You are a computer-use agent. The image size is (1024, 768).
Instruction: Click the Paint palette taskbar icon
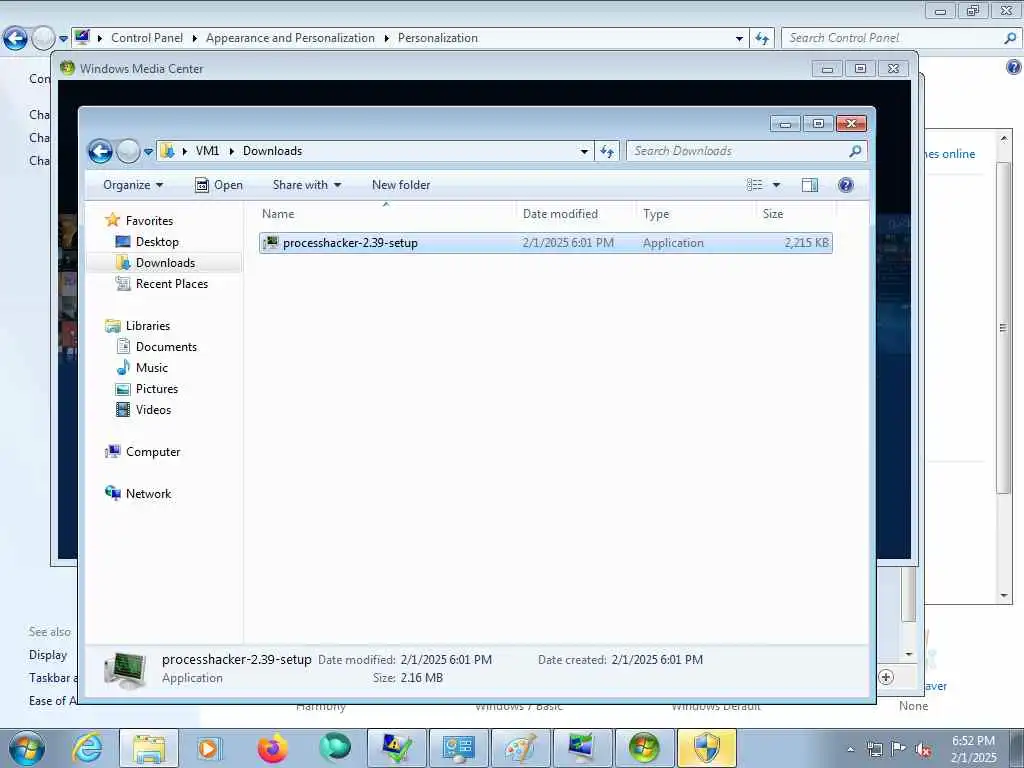pos(520,748)
